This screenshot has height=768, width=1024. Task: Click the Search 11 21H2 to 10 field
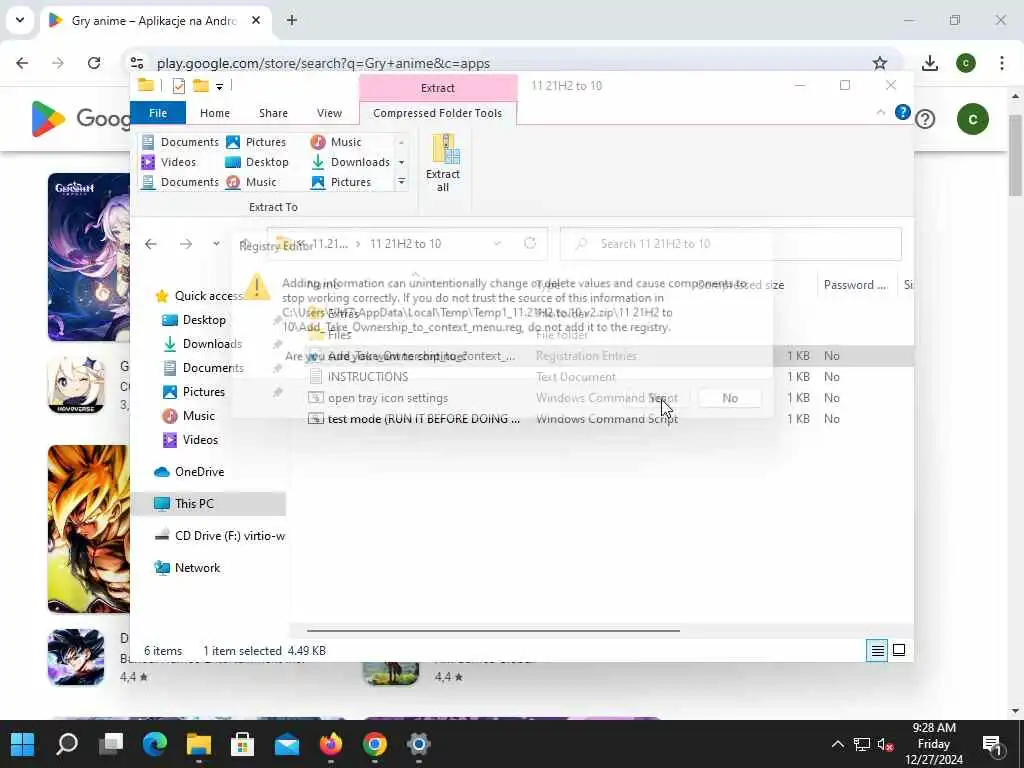click(731, 244)
